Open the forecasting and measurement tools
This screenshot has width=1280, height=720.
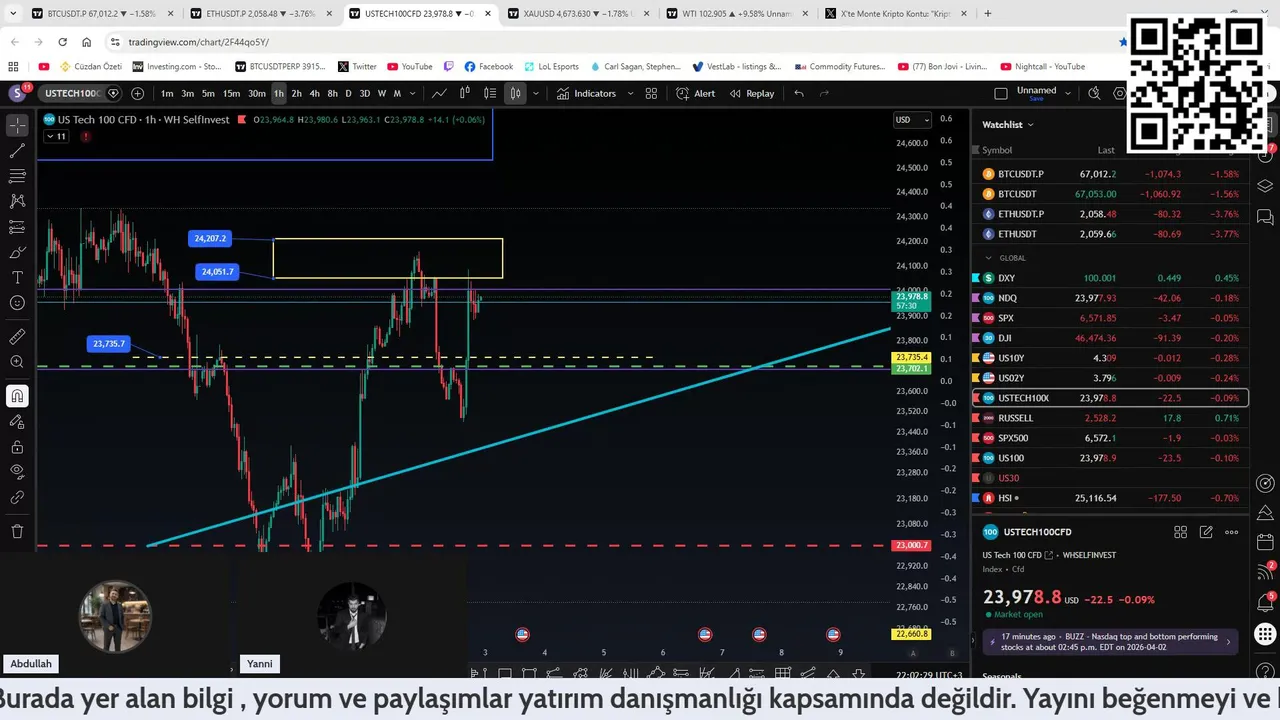[x=17, y=227]
